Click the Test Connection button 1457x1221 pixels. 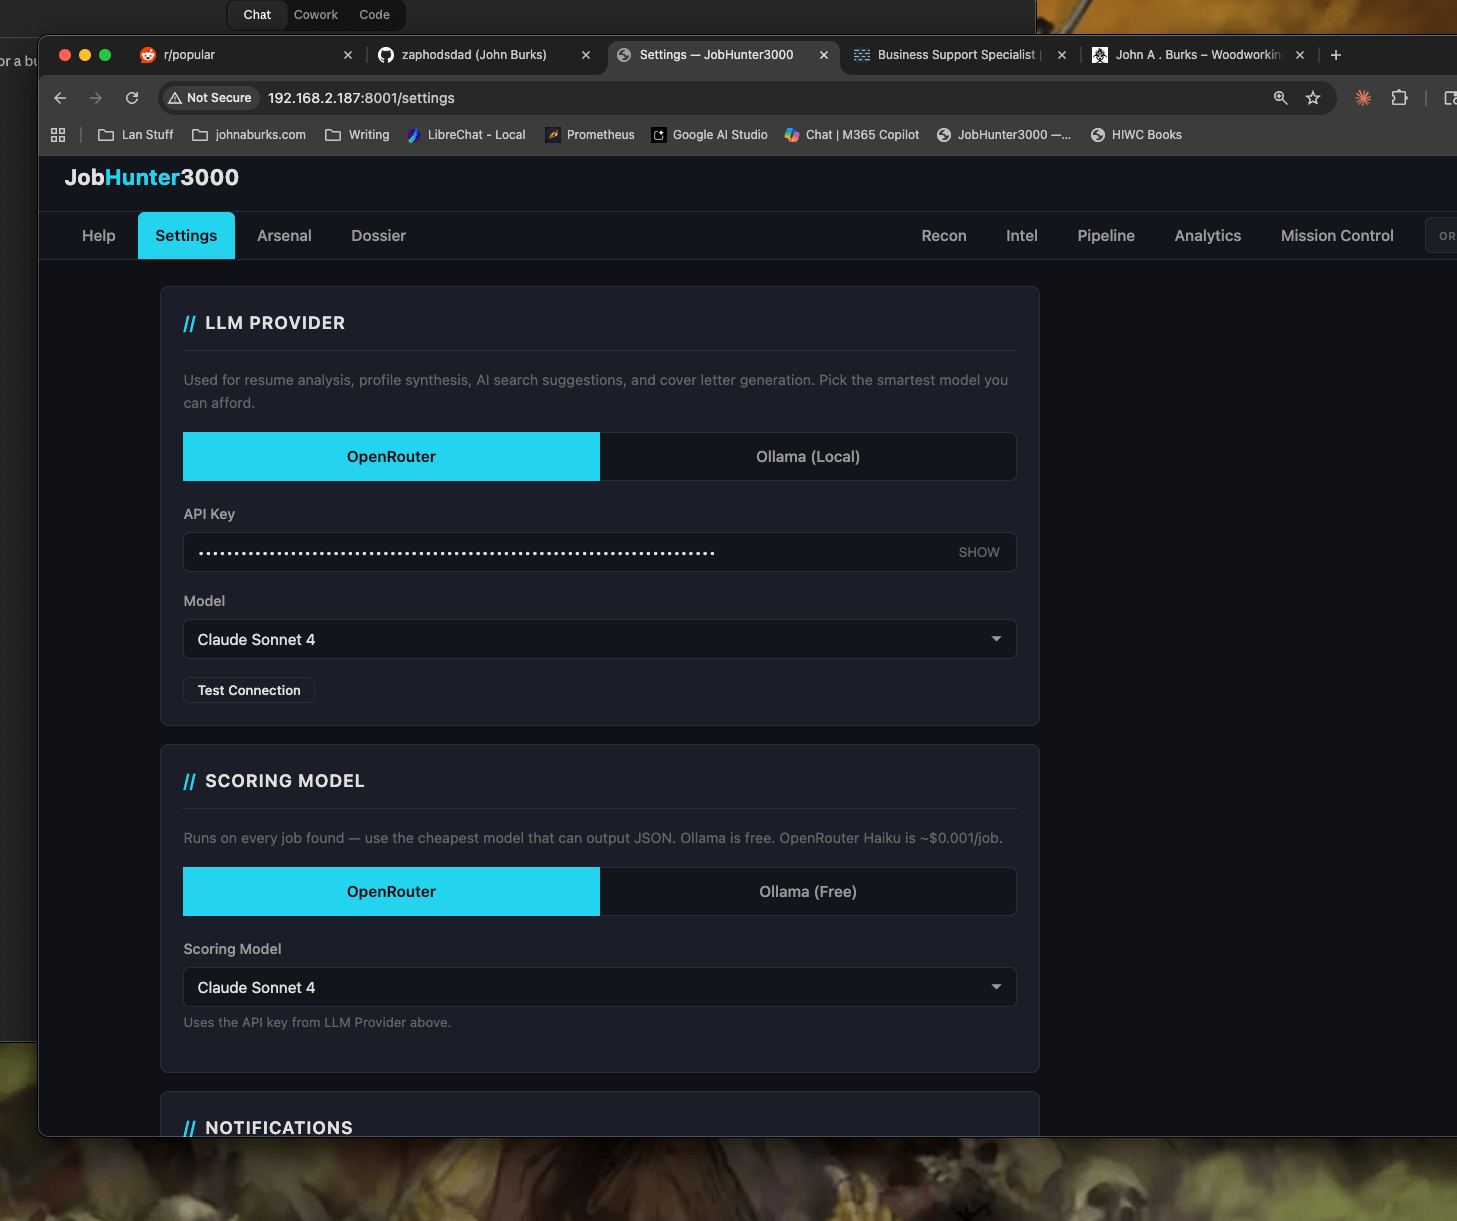pos(249,690)
